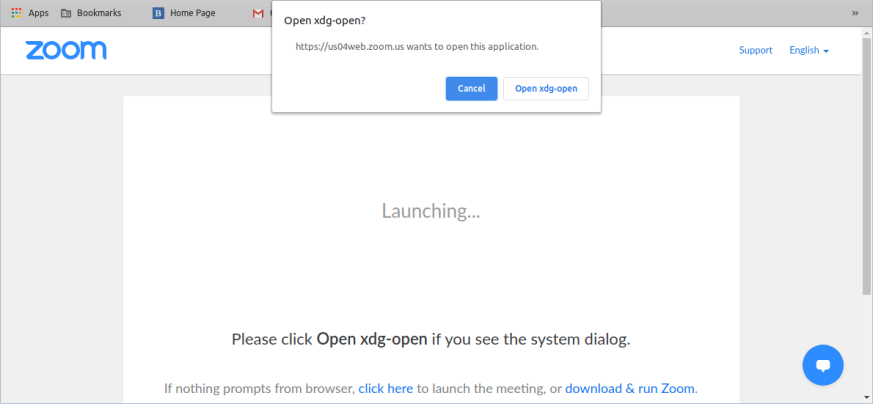The width and height of the screenshot is (873, 404).
Task: Show hidden bookmarks overflow chevron
Action: pyautogui.click(x=855, y=13)
